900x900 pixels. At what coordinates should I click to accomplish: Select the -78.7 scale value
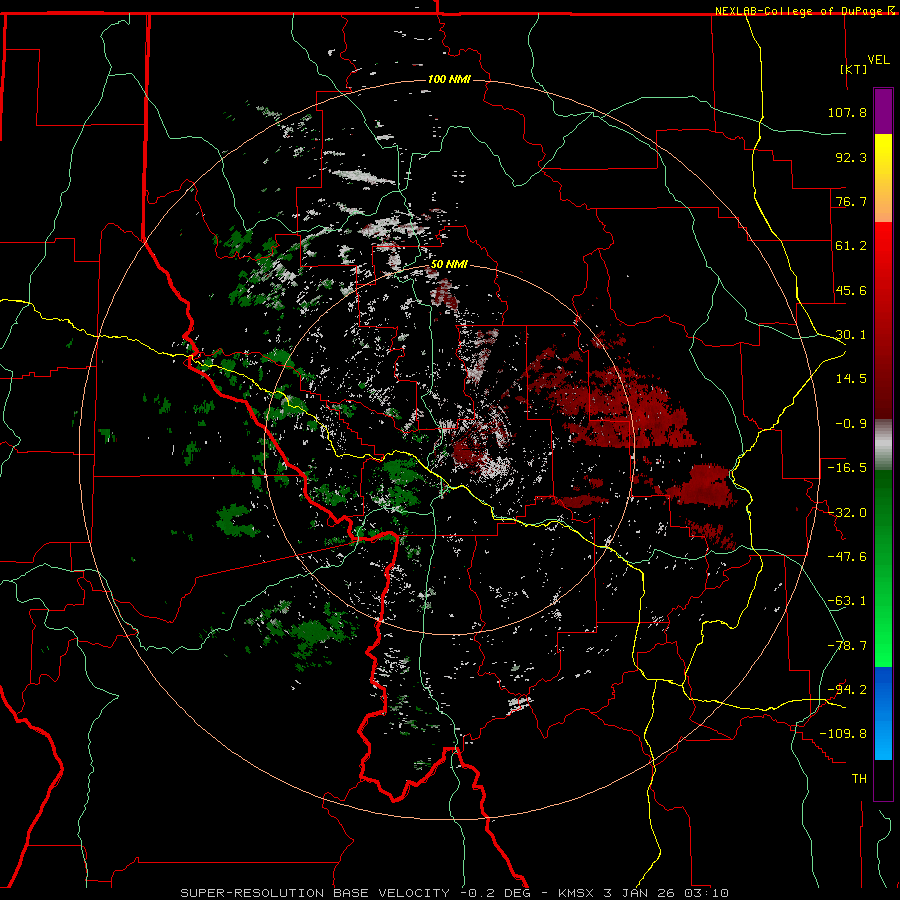click(x=847, y=646)
